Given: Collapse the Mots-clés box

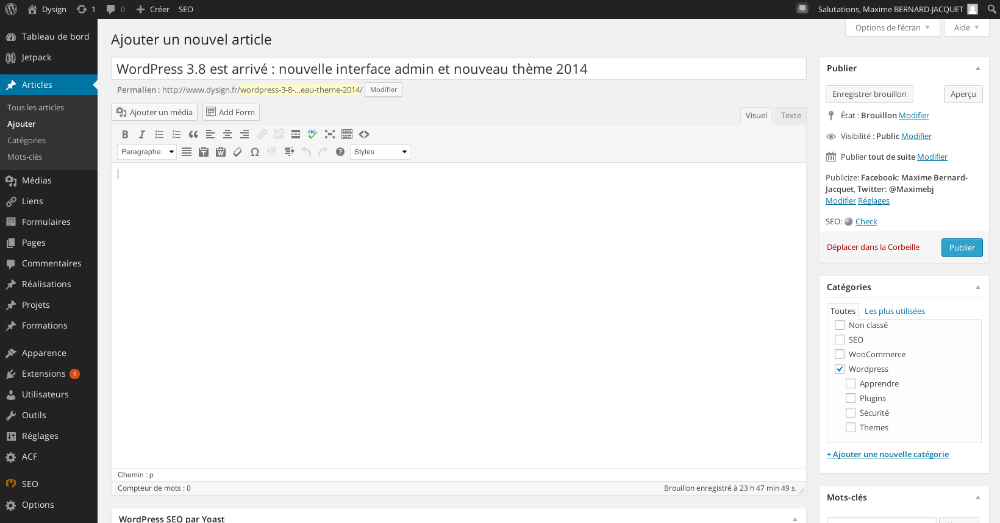Looking at the screenshot, I should (978, 497).
